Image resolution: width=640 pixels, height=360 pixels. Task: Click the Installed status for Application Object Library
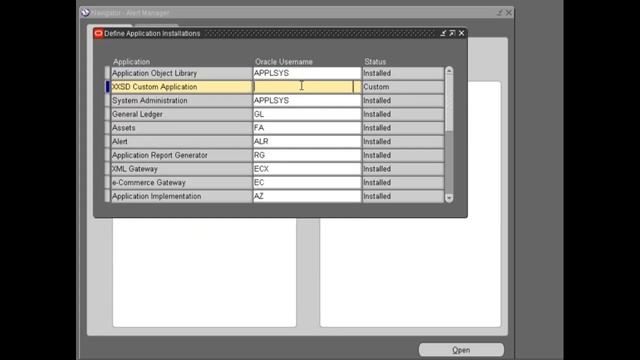pyautogui.click(x=403, y=73)
